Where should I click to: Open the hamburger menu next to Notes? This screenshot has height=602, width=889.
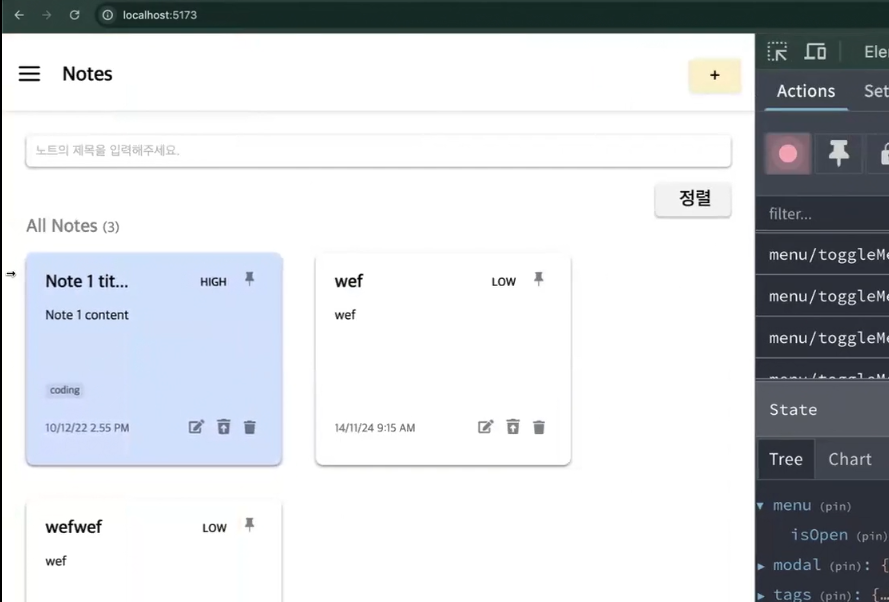pos(29,74)
